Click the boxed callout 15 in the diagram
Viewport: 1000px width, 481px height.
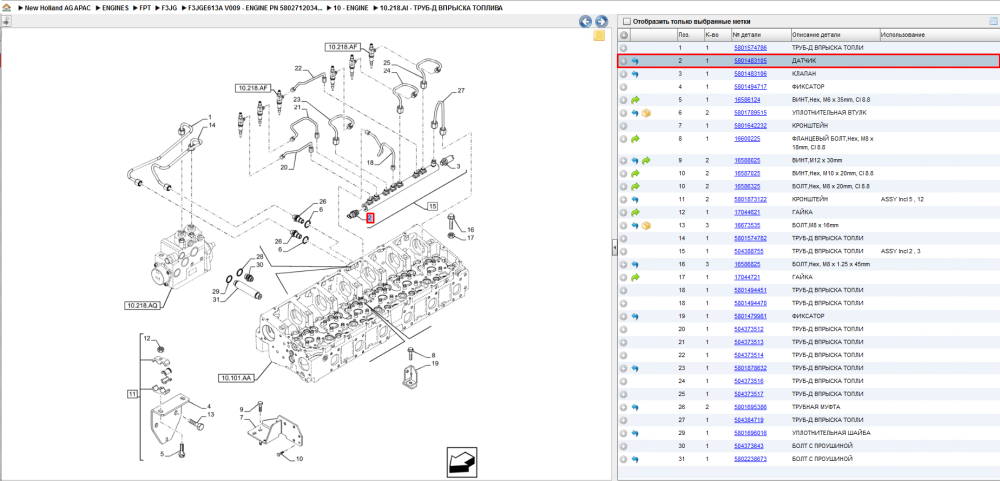click(x=432, y=207)
